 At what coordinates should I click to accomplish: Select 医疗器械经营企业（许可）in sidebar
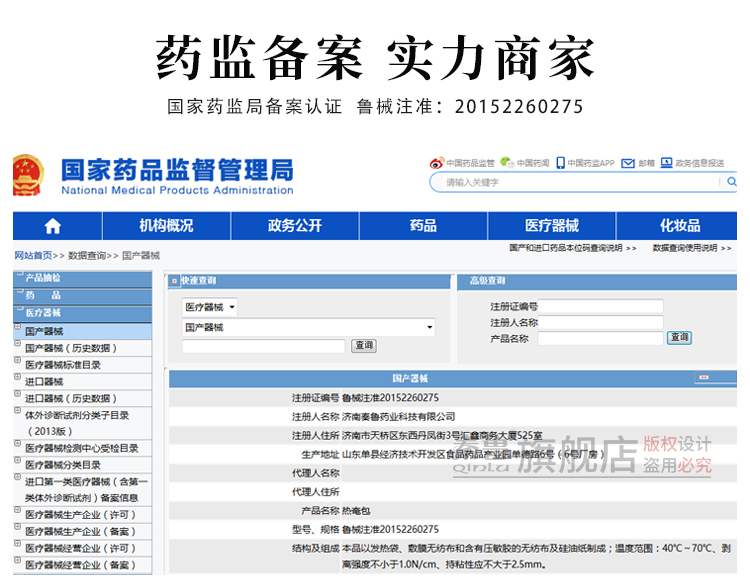click(80, 548)
